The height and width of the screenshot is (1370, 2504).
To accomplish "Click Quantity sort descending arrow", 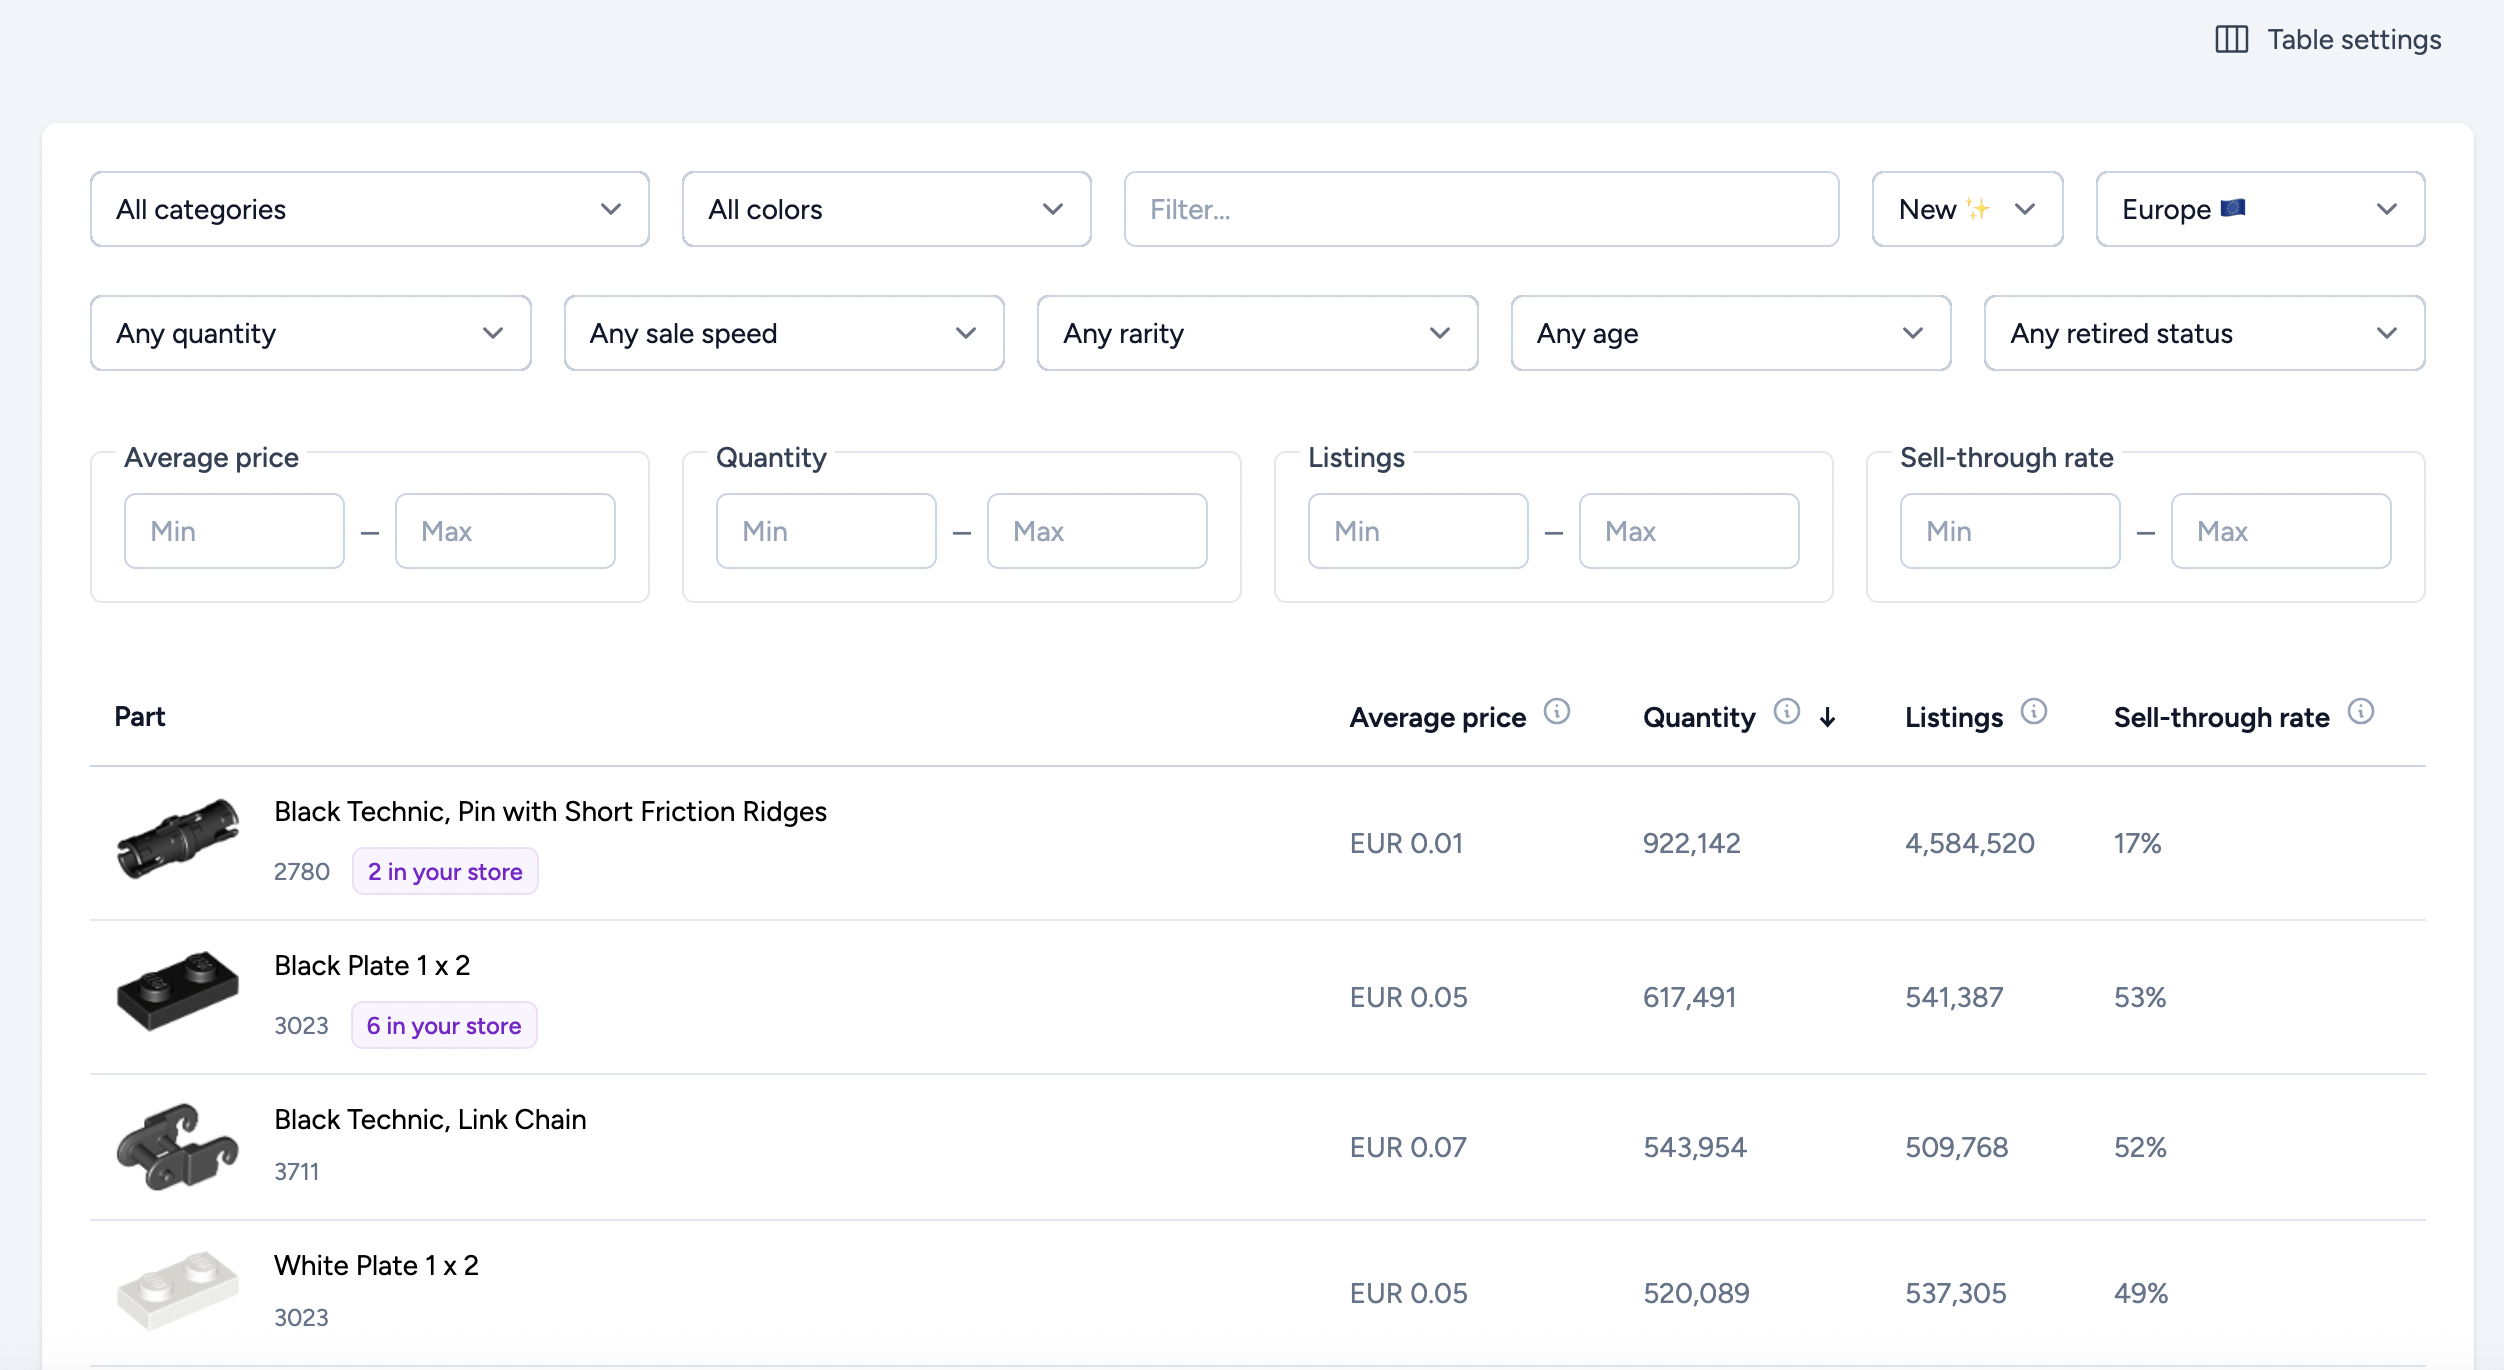I will click(x=1828, y=718).
